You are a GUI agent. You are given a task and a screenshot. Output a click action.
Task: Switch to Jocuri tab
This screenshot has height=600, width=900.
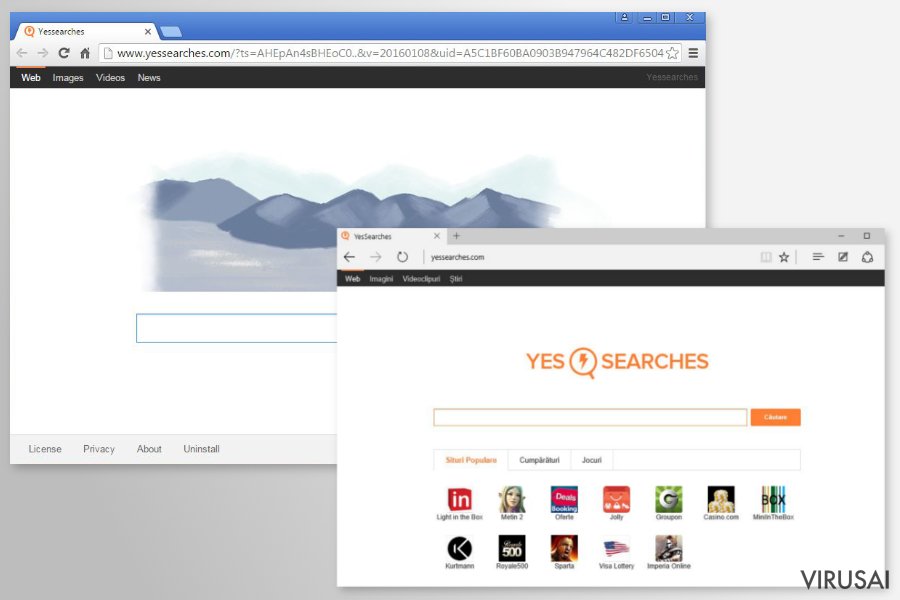[x=592, y=460]
